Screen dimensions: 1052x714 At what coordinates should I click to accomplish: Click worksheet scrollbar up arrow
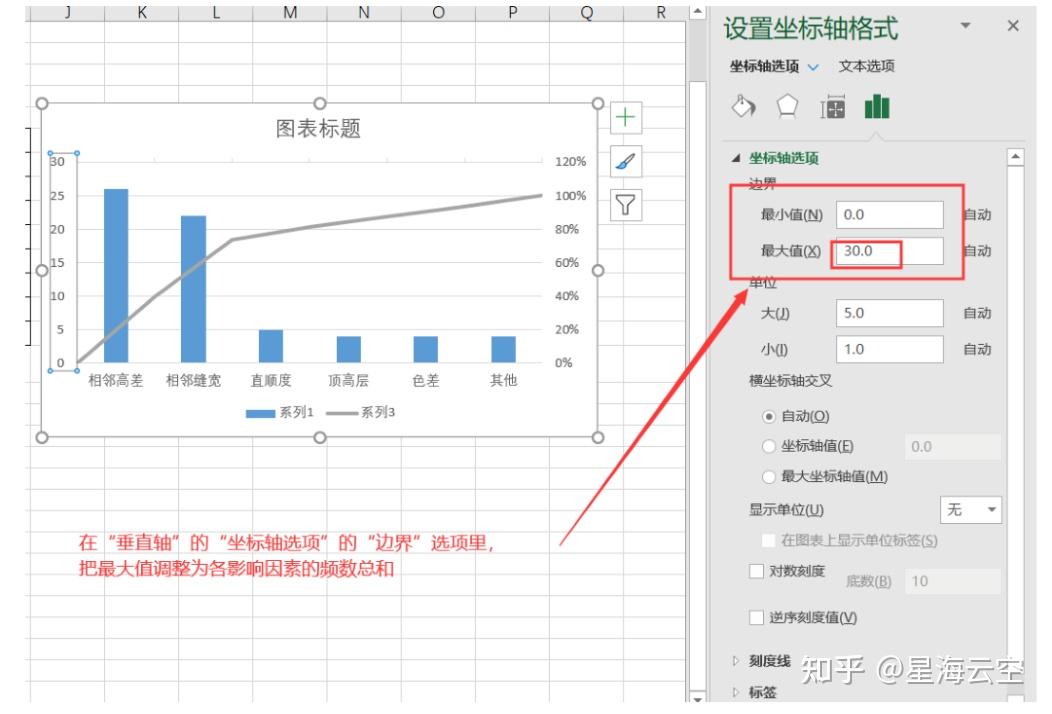[698, 11]
